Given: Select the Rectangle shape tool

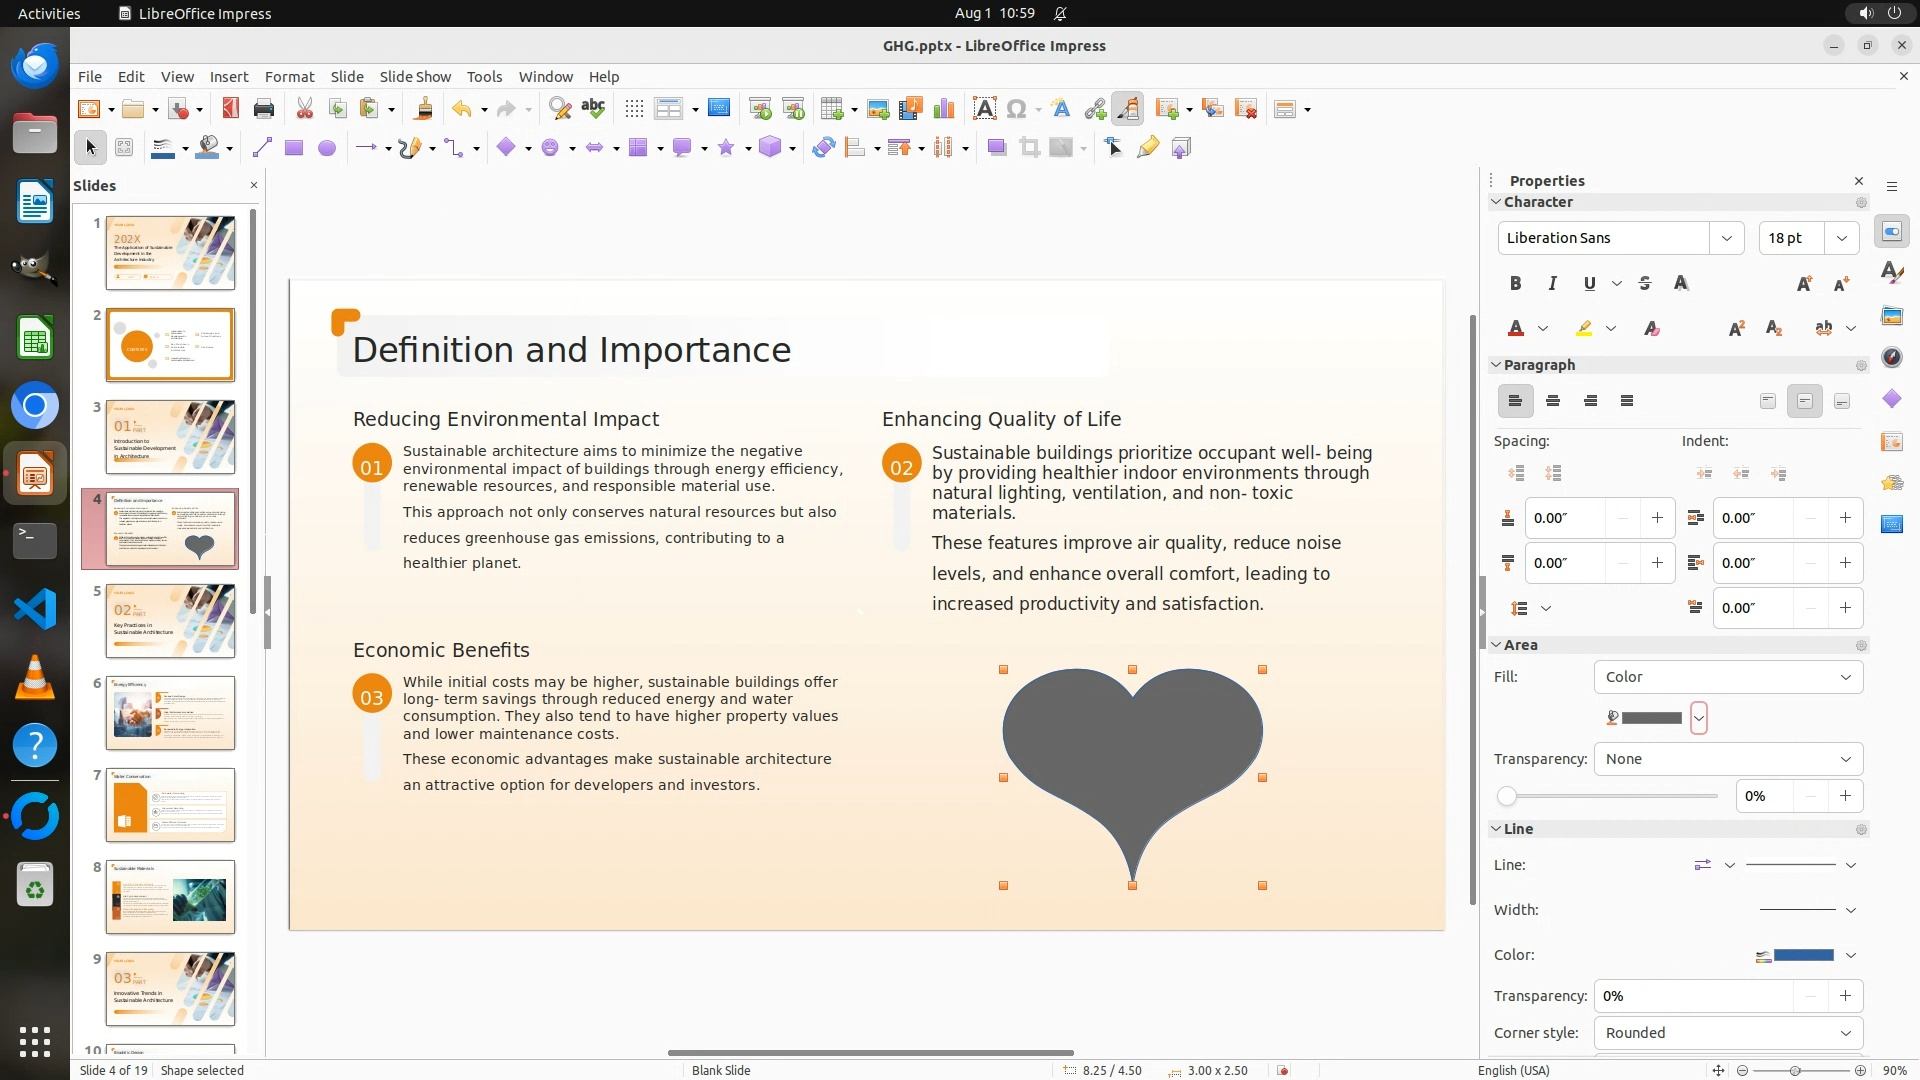Looking at the screenshot, I should (293, 148).
